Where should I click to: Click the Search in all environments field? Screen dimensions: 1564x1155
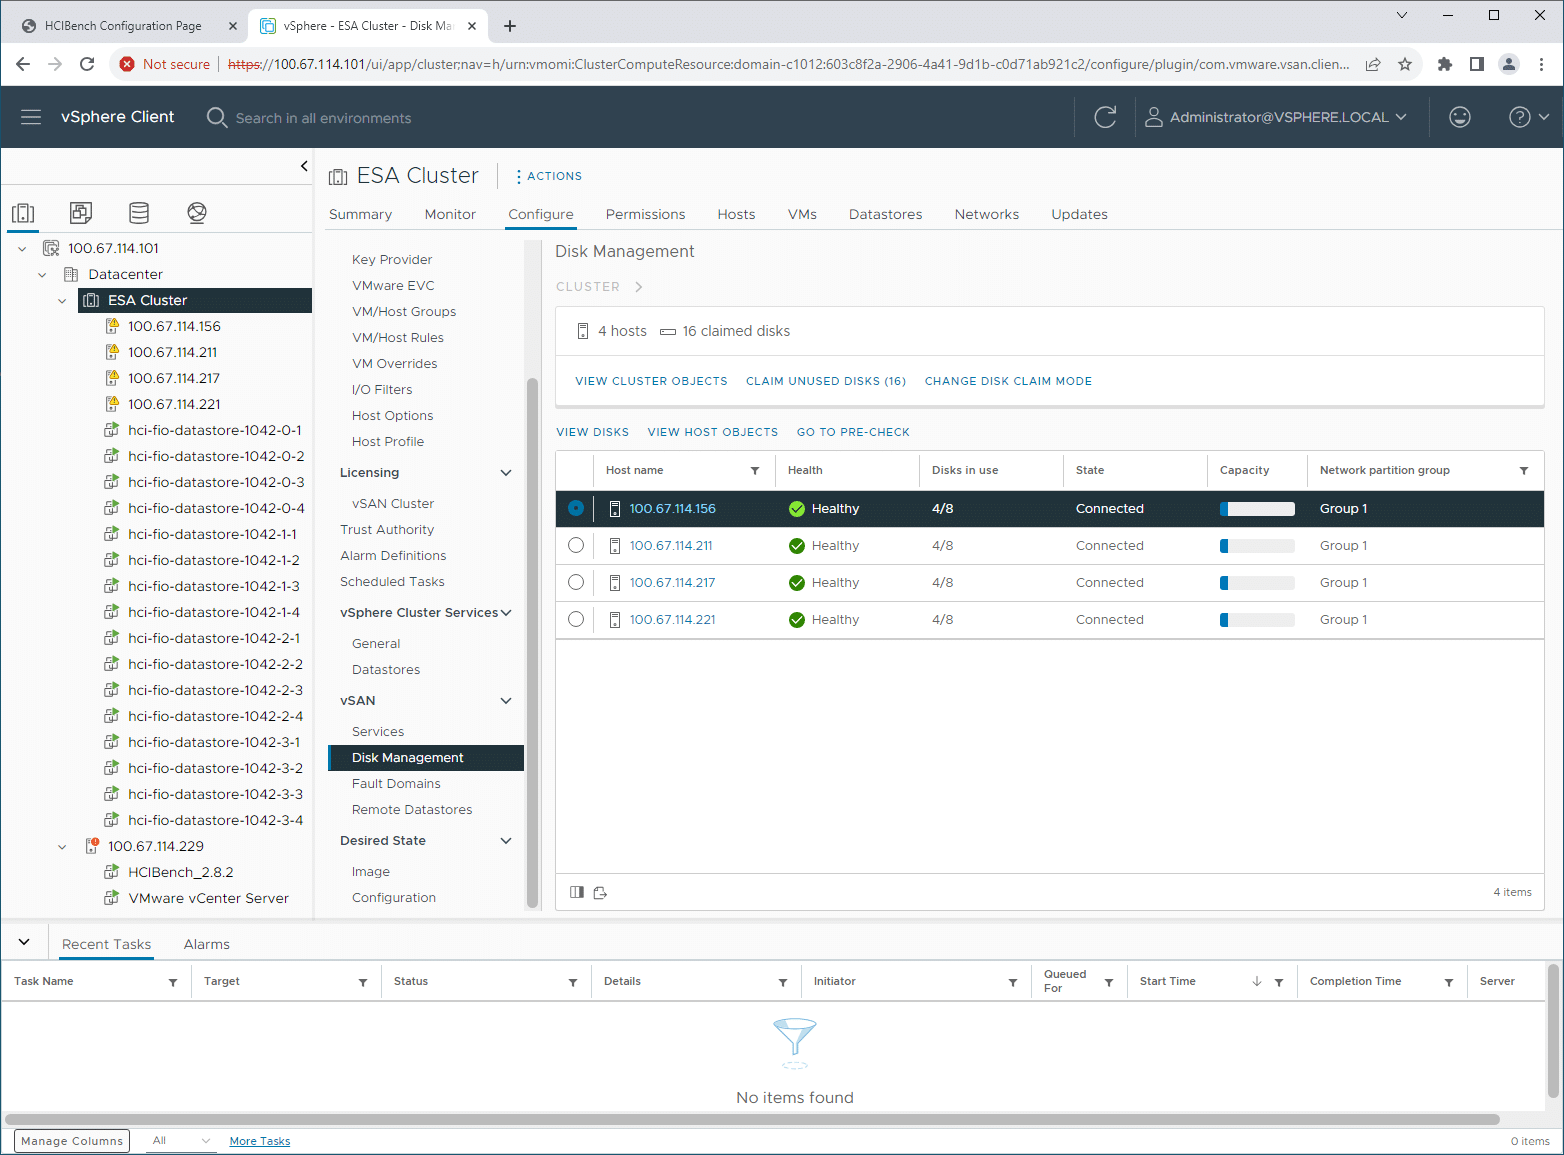click(323, 118)
